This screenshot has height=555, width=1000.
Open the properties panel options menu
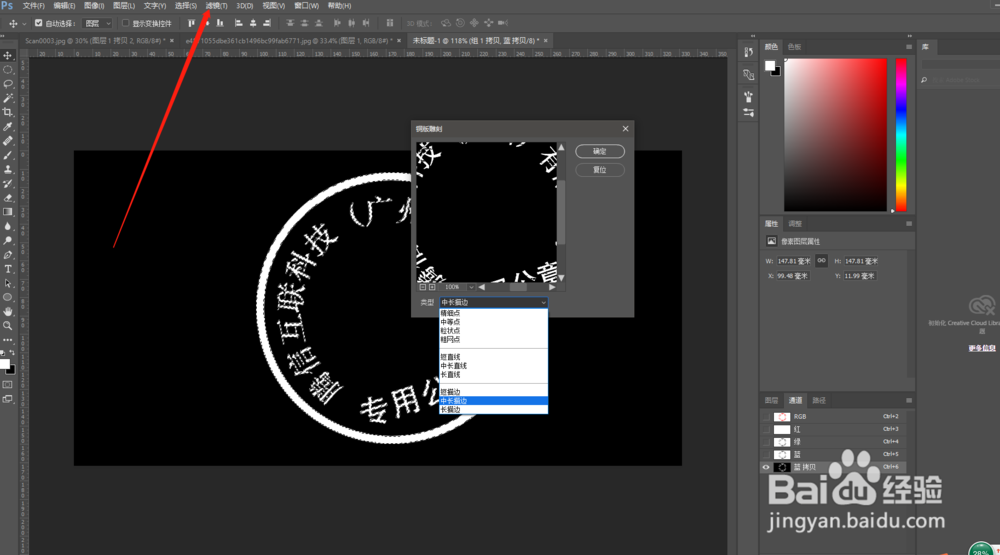(x=909, y=224)
